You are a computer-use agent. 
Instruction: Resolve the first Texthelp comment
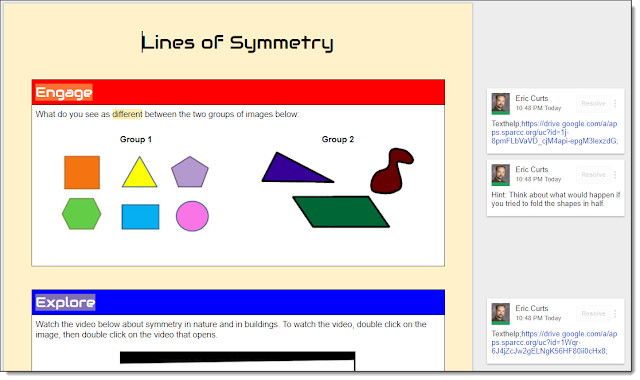593,104
